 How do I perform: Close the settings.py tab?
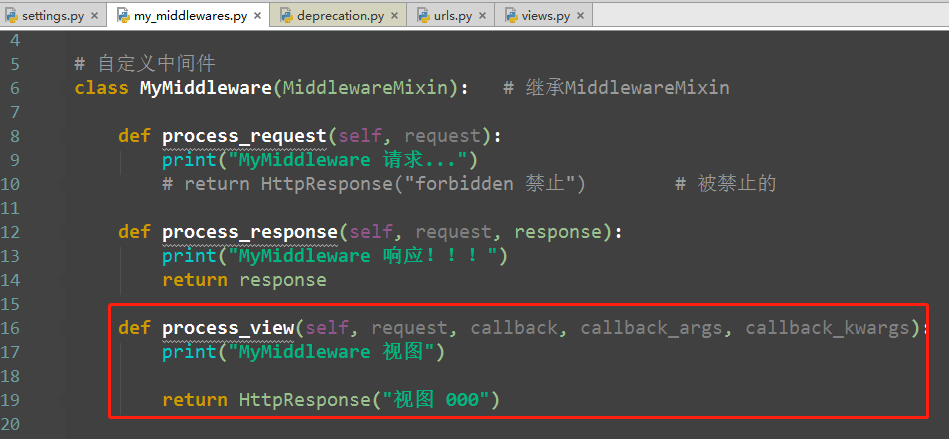[x=94, y=16]
